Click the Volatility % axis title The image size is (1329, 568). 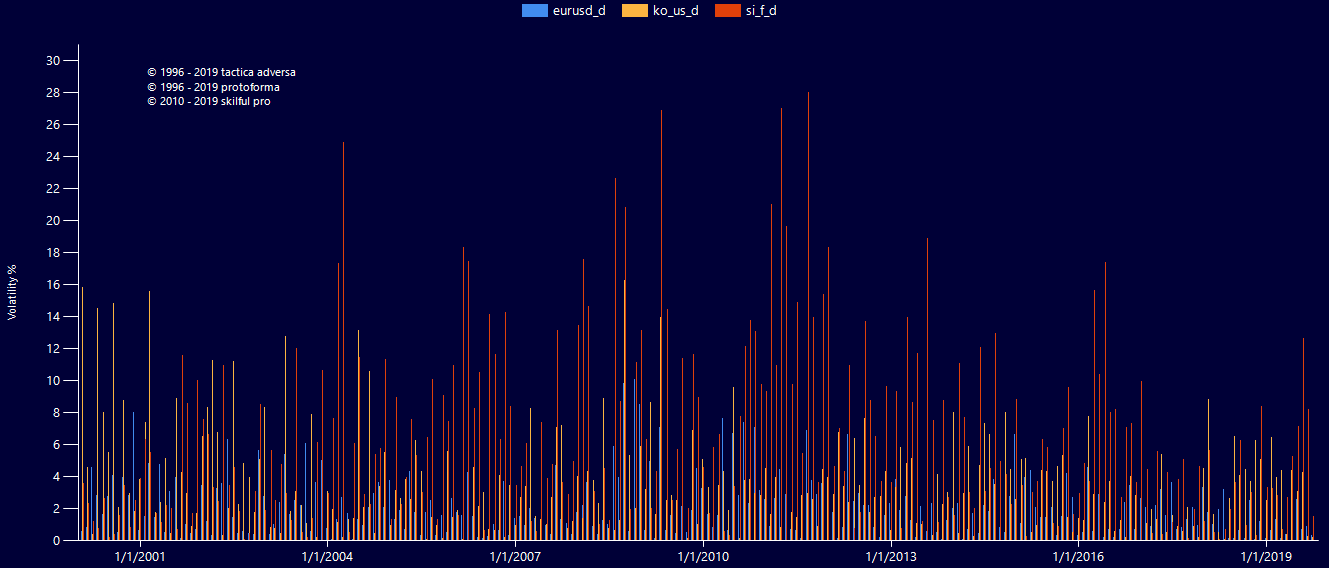tap(12, 292)
